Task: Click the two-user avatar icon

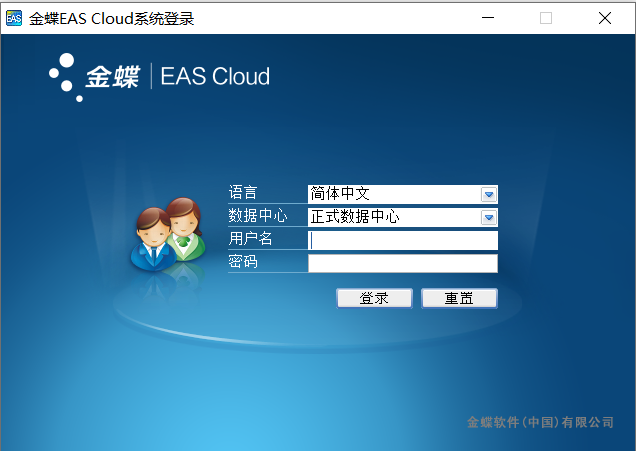Action: [x=168, y=234]
